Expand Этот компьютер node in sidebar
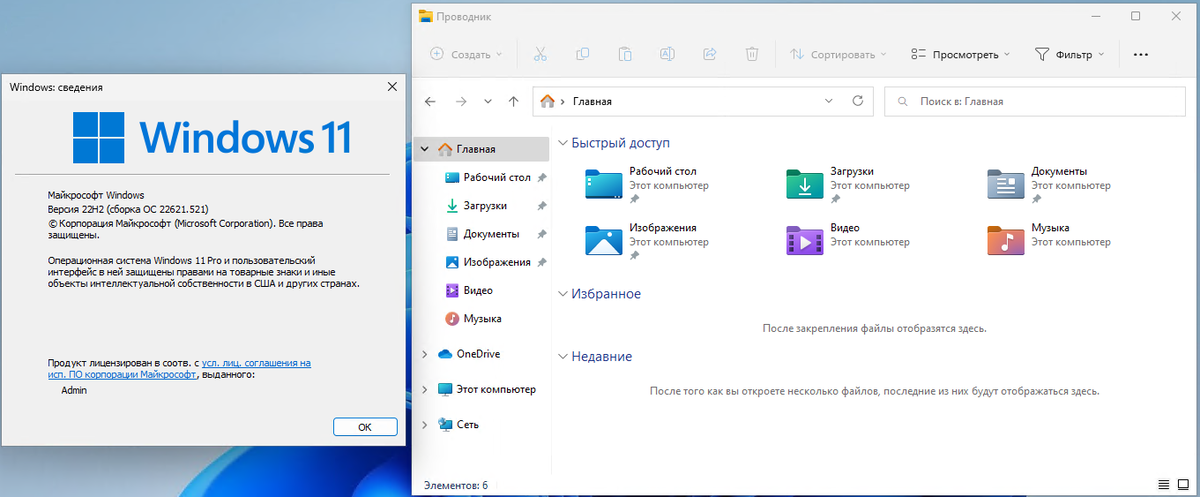Image resolution: width=1200 pixels, height=497 pixels. (425, 389)
